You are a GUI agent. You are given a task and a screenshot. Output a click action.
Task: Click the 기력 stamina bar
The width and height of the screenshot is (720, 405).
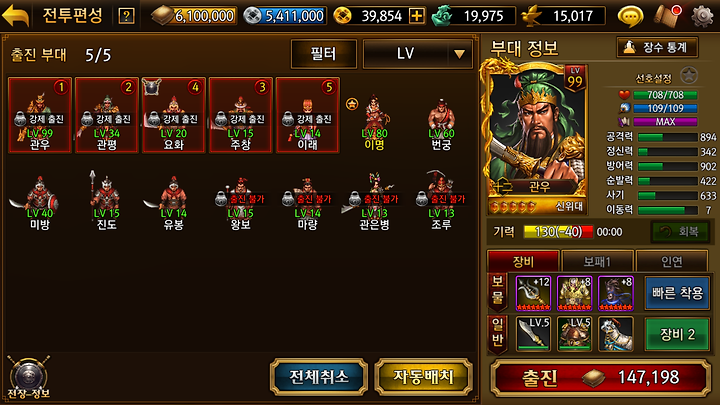point(558,231)
